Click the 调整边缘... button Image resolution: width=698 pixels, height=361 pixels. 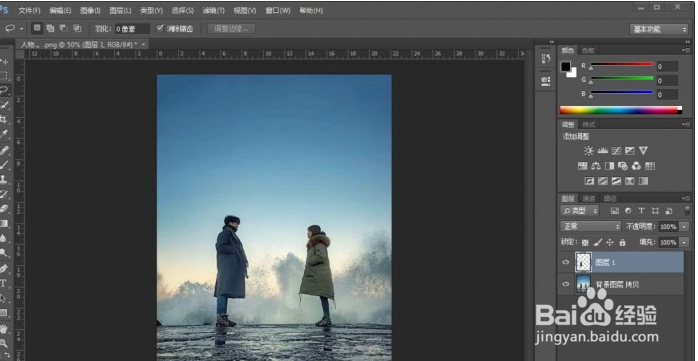tap(231, 28)
